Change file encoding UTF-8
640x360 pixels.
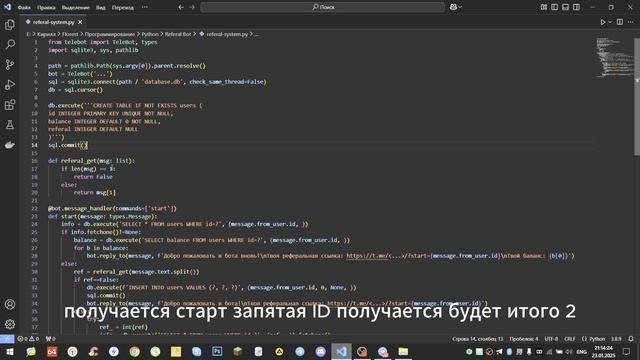click(551, 339)
